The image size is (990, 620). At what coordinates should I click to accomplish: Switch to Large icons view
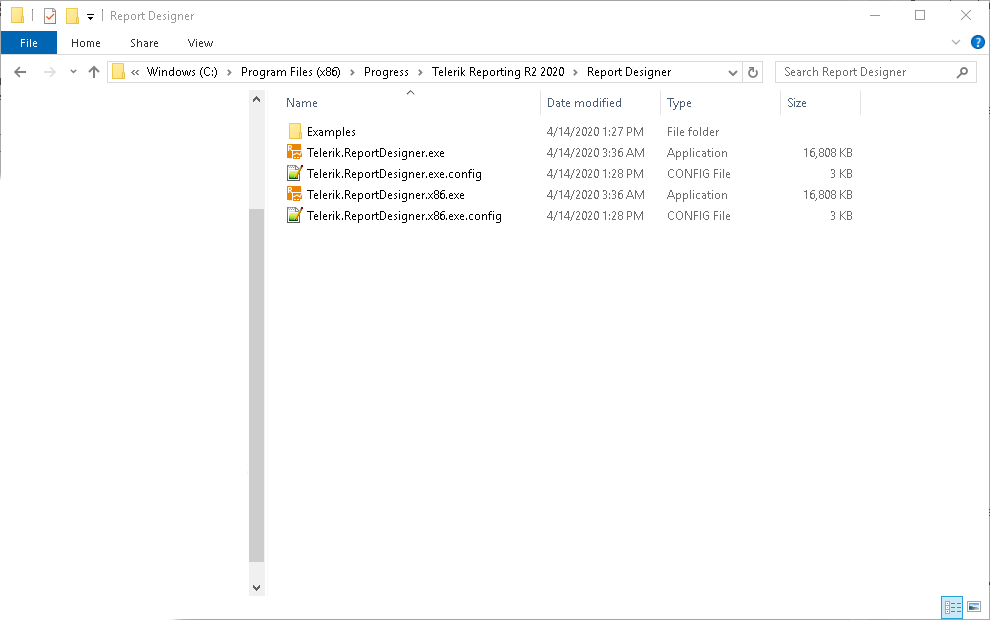[974, 607]
